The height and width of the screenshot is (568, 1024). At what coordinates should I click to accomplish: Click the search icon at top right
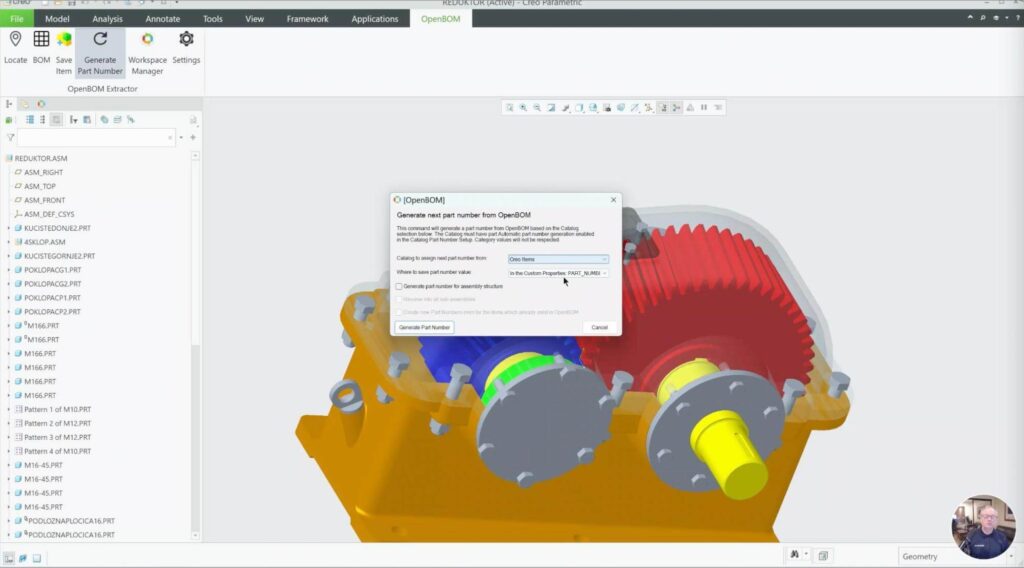click(x=982, y=18)
